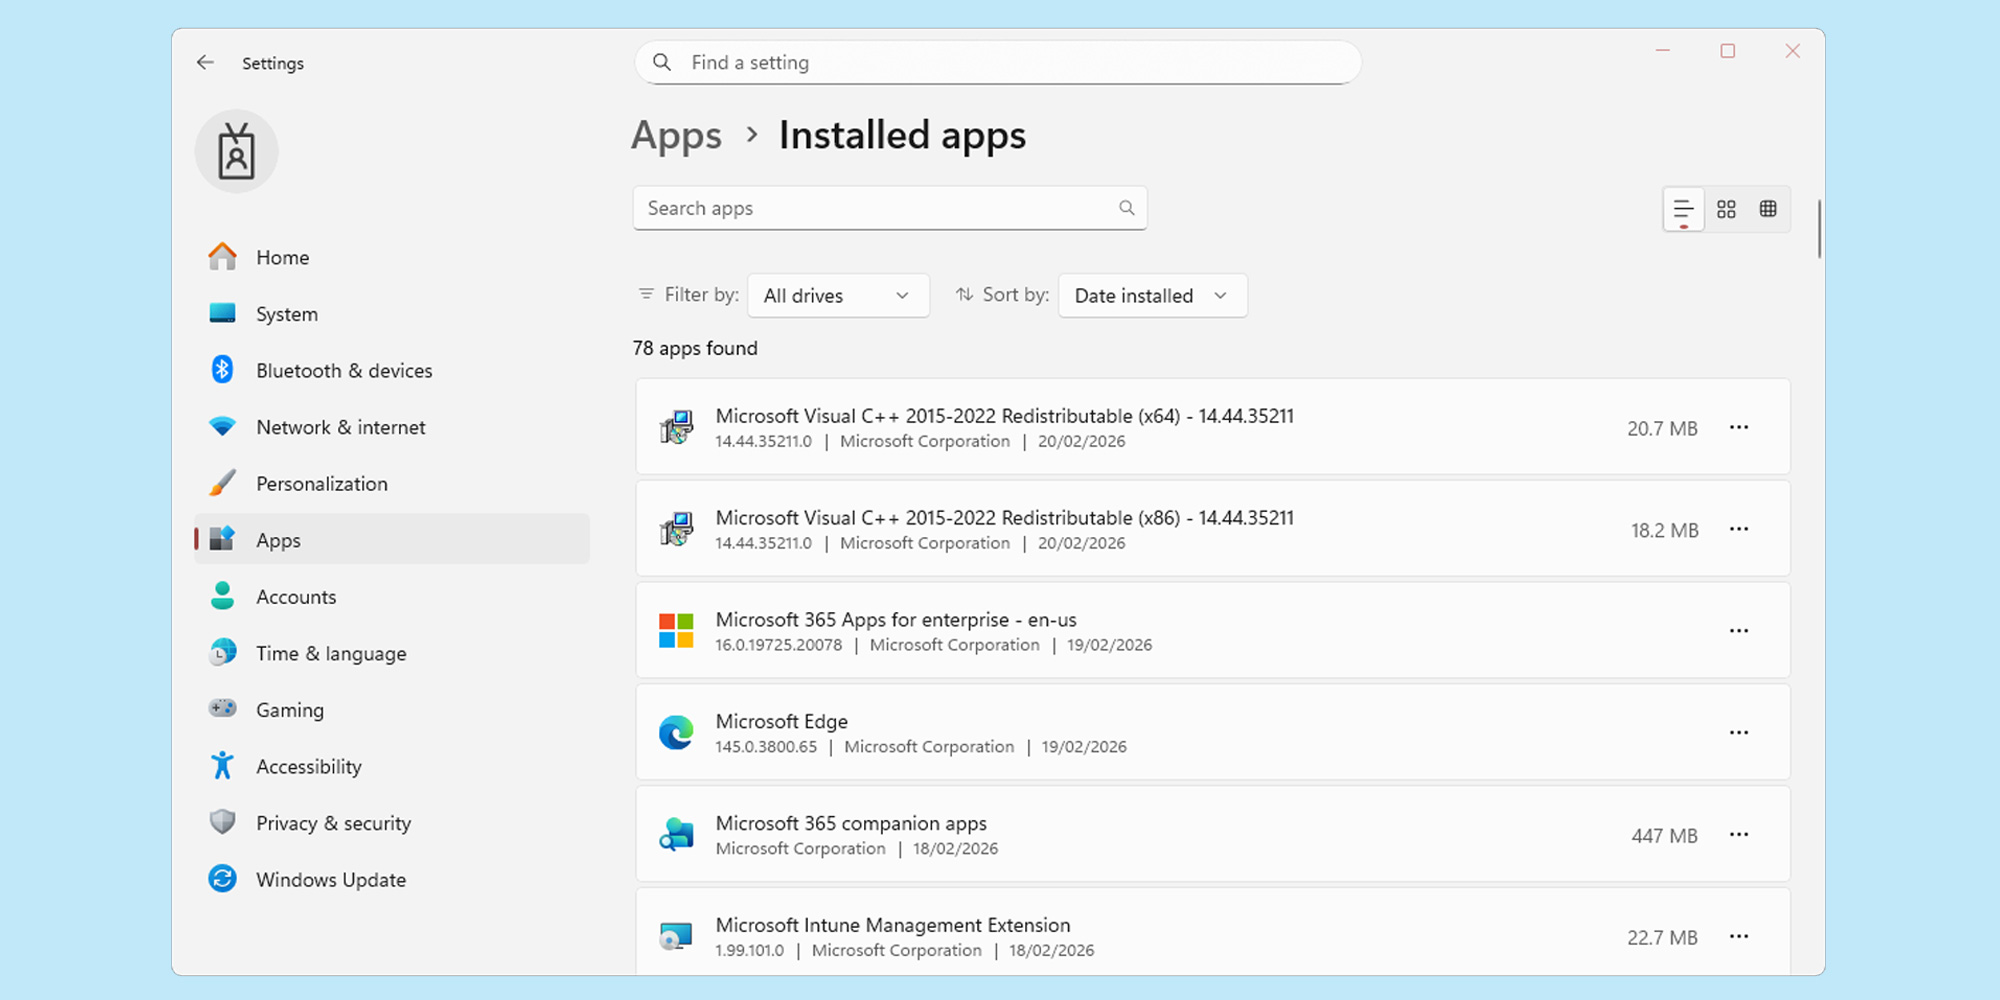Viewport: 2000px width, 1000px height.
Task: Navigate back to Apps via breadcrumb
Action: (x=677, y=135)
